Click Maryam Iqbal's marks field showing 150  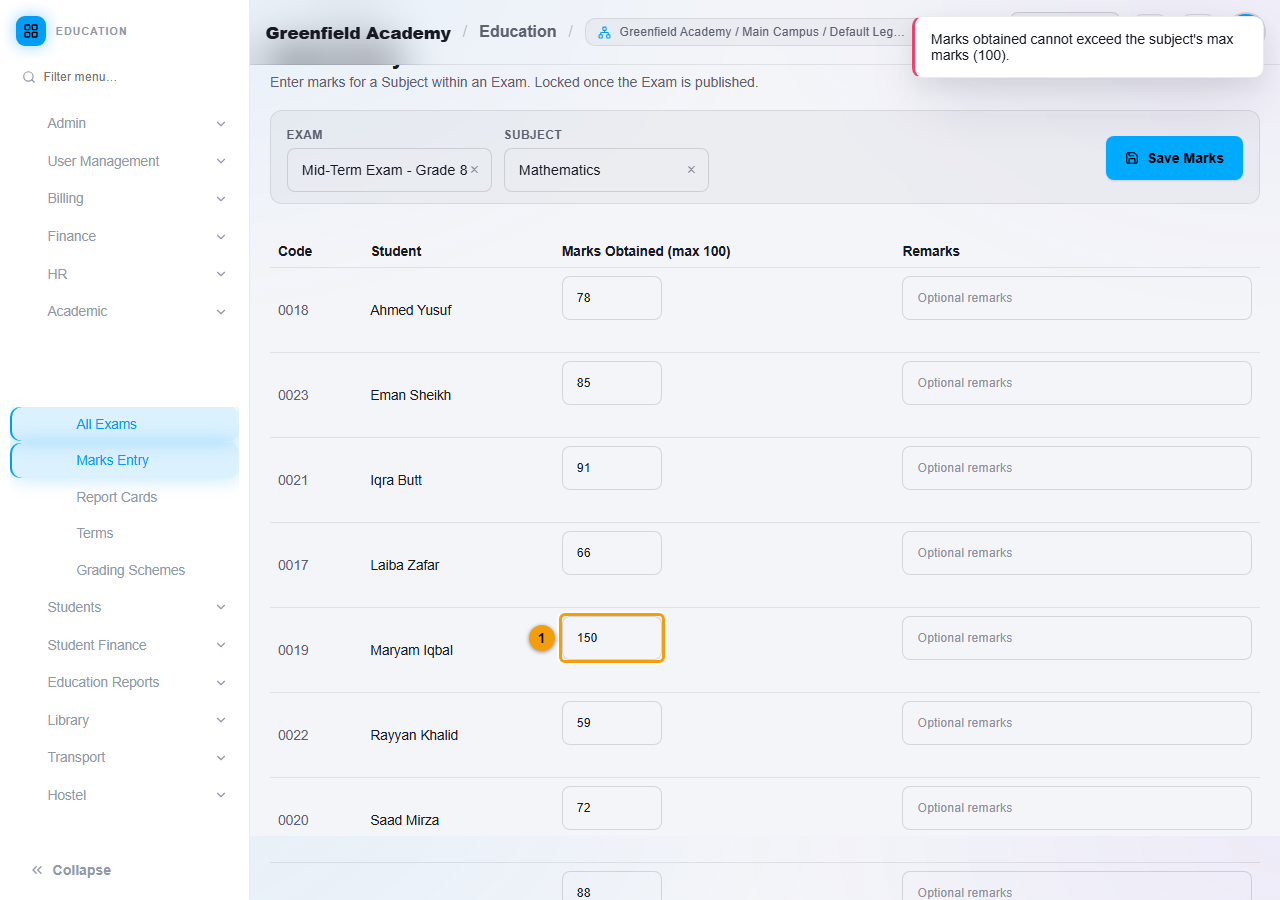pyautogui.click(x=612, y=638)
